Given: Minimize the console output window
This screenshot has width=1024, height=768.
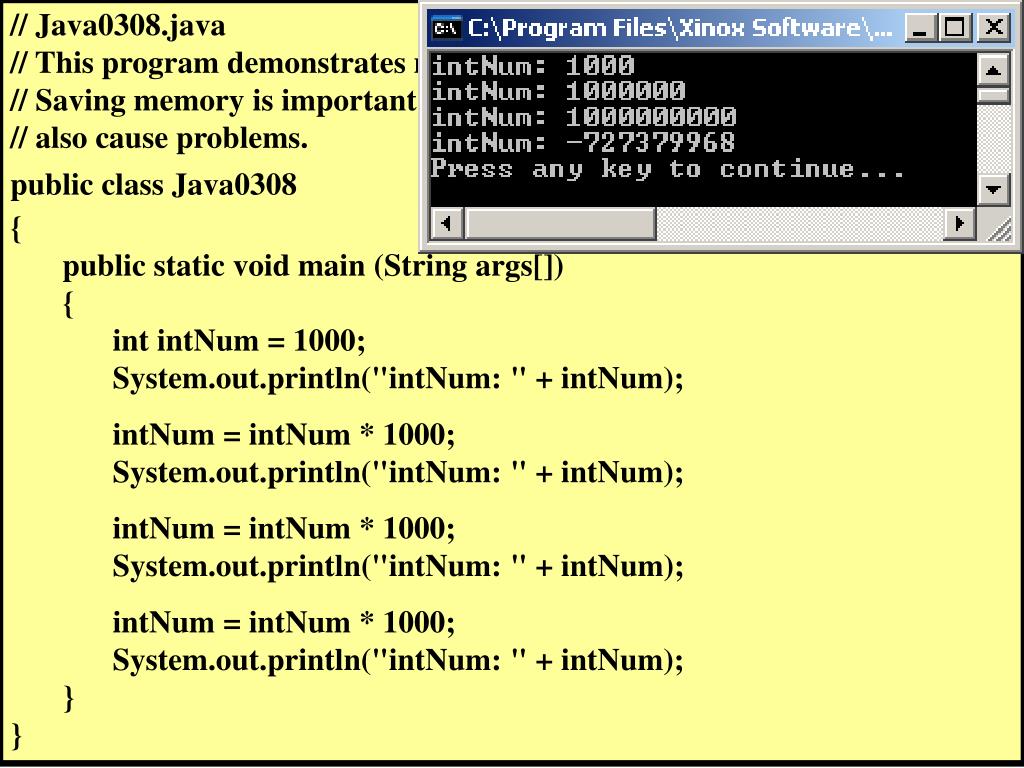Looking at the screenshot, I should (921, 27).
